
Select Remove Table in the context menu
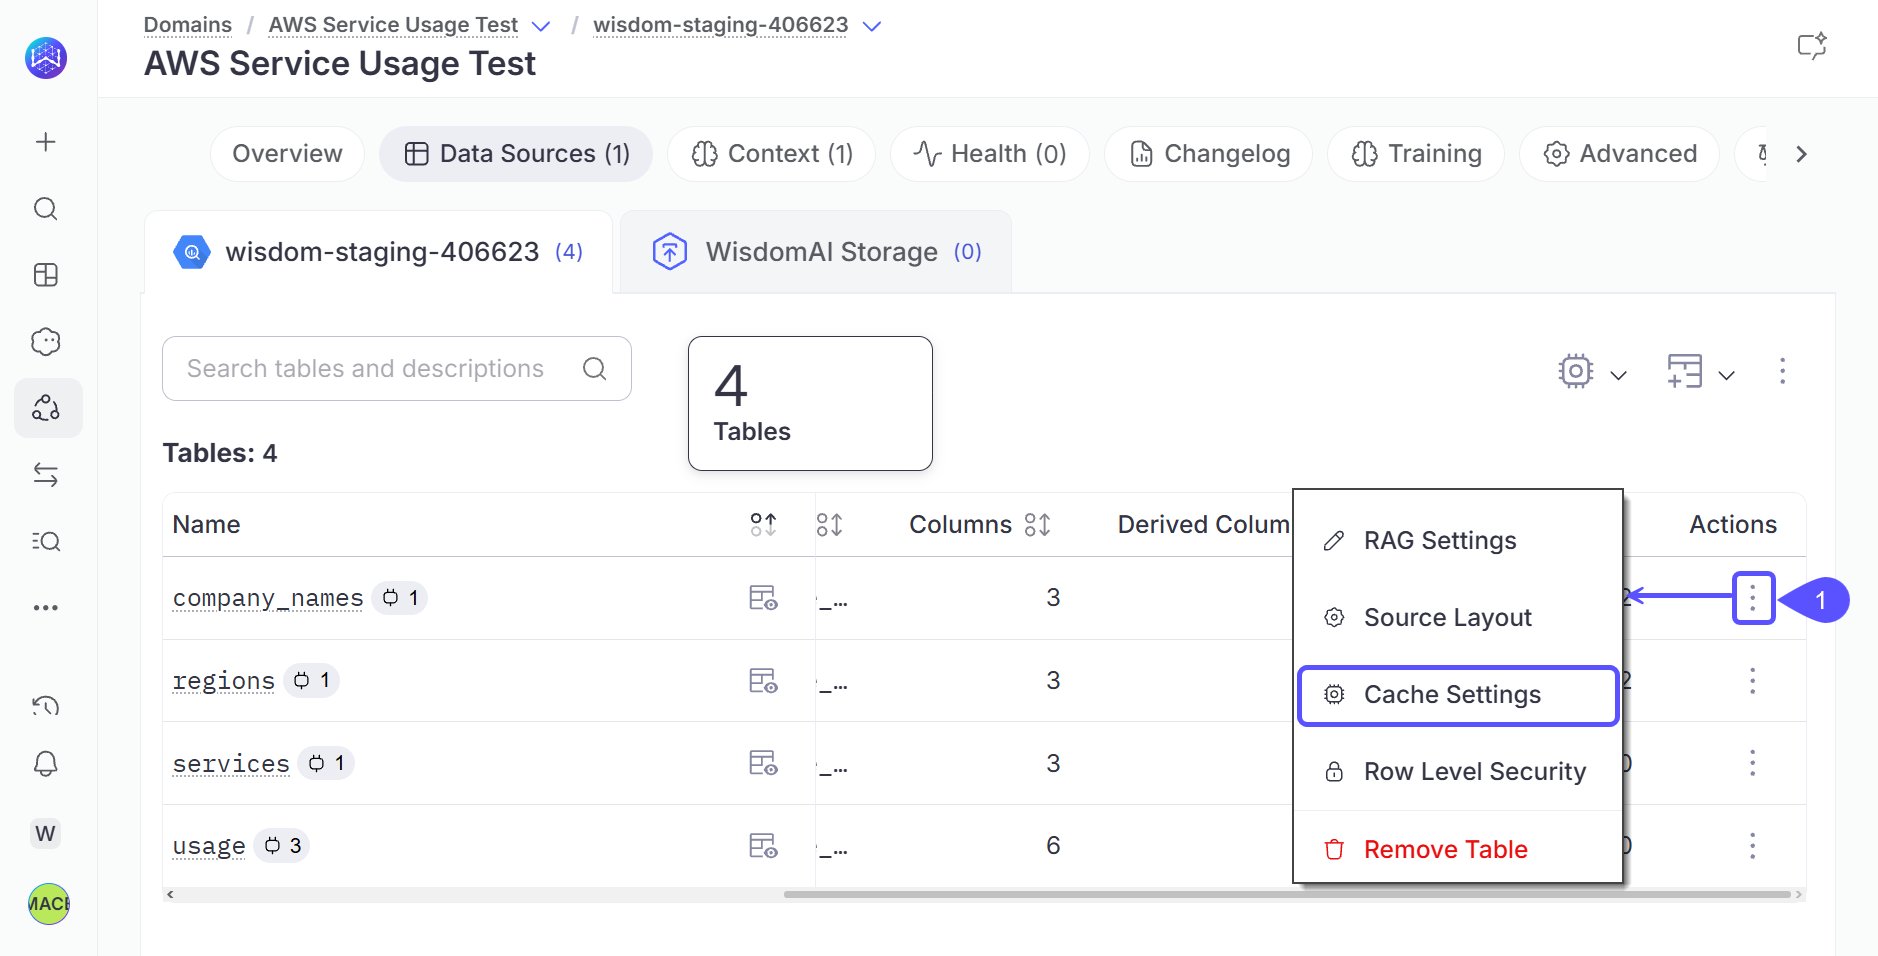click(x=1457, y=849)
